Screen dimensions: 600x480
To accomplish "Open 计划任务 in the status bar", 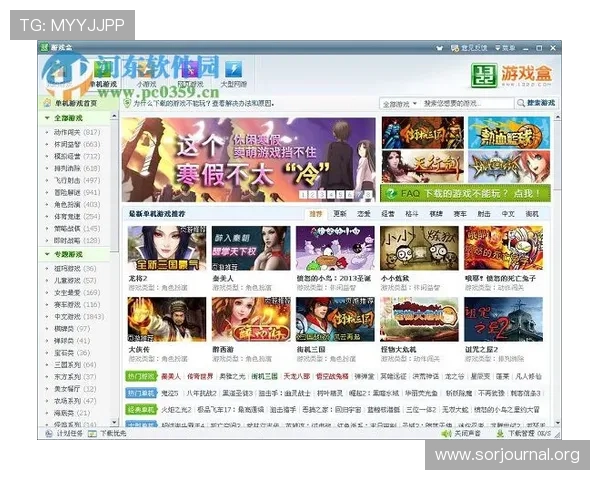I will 64,434.
